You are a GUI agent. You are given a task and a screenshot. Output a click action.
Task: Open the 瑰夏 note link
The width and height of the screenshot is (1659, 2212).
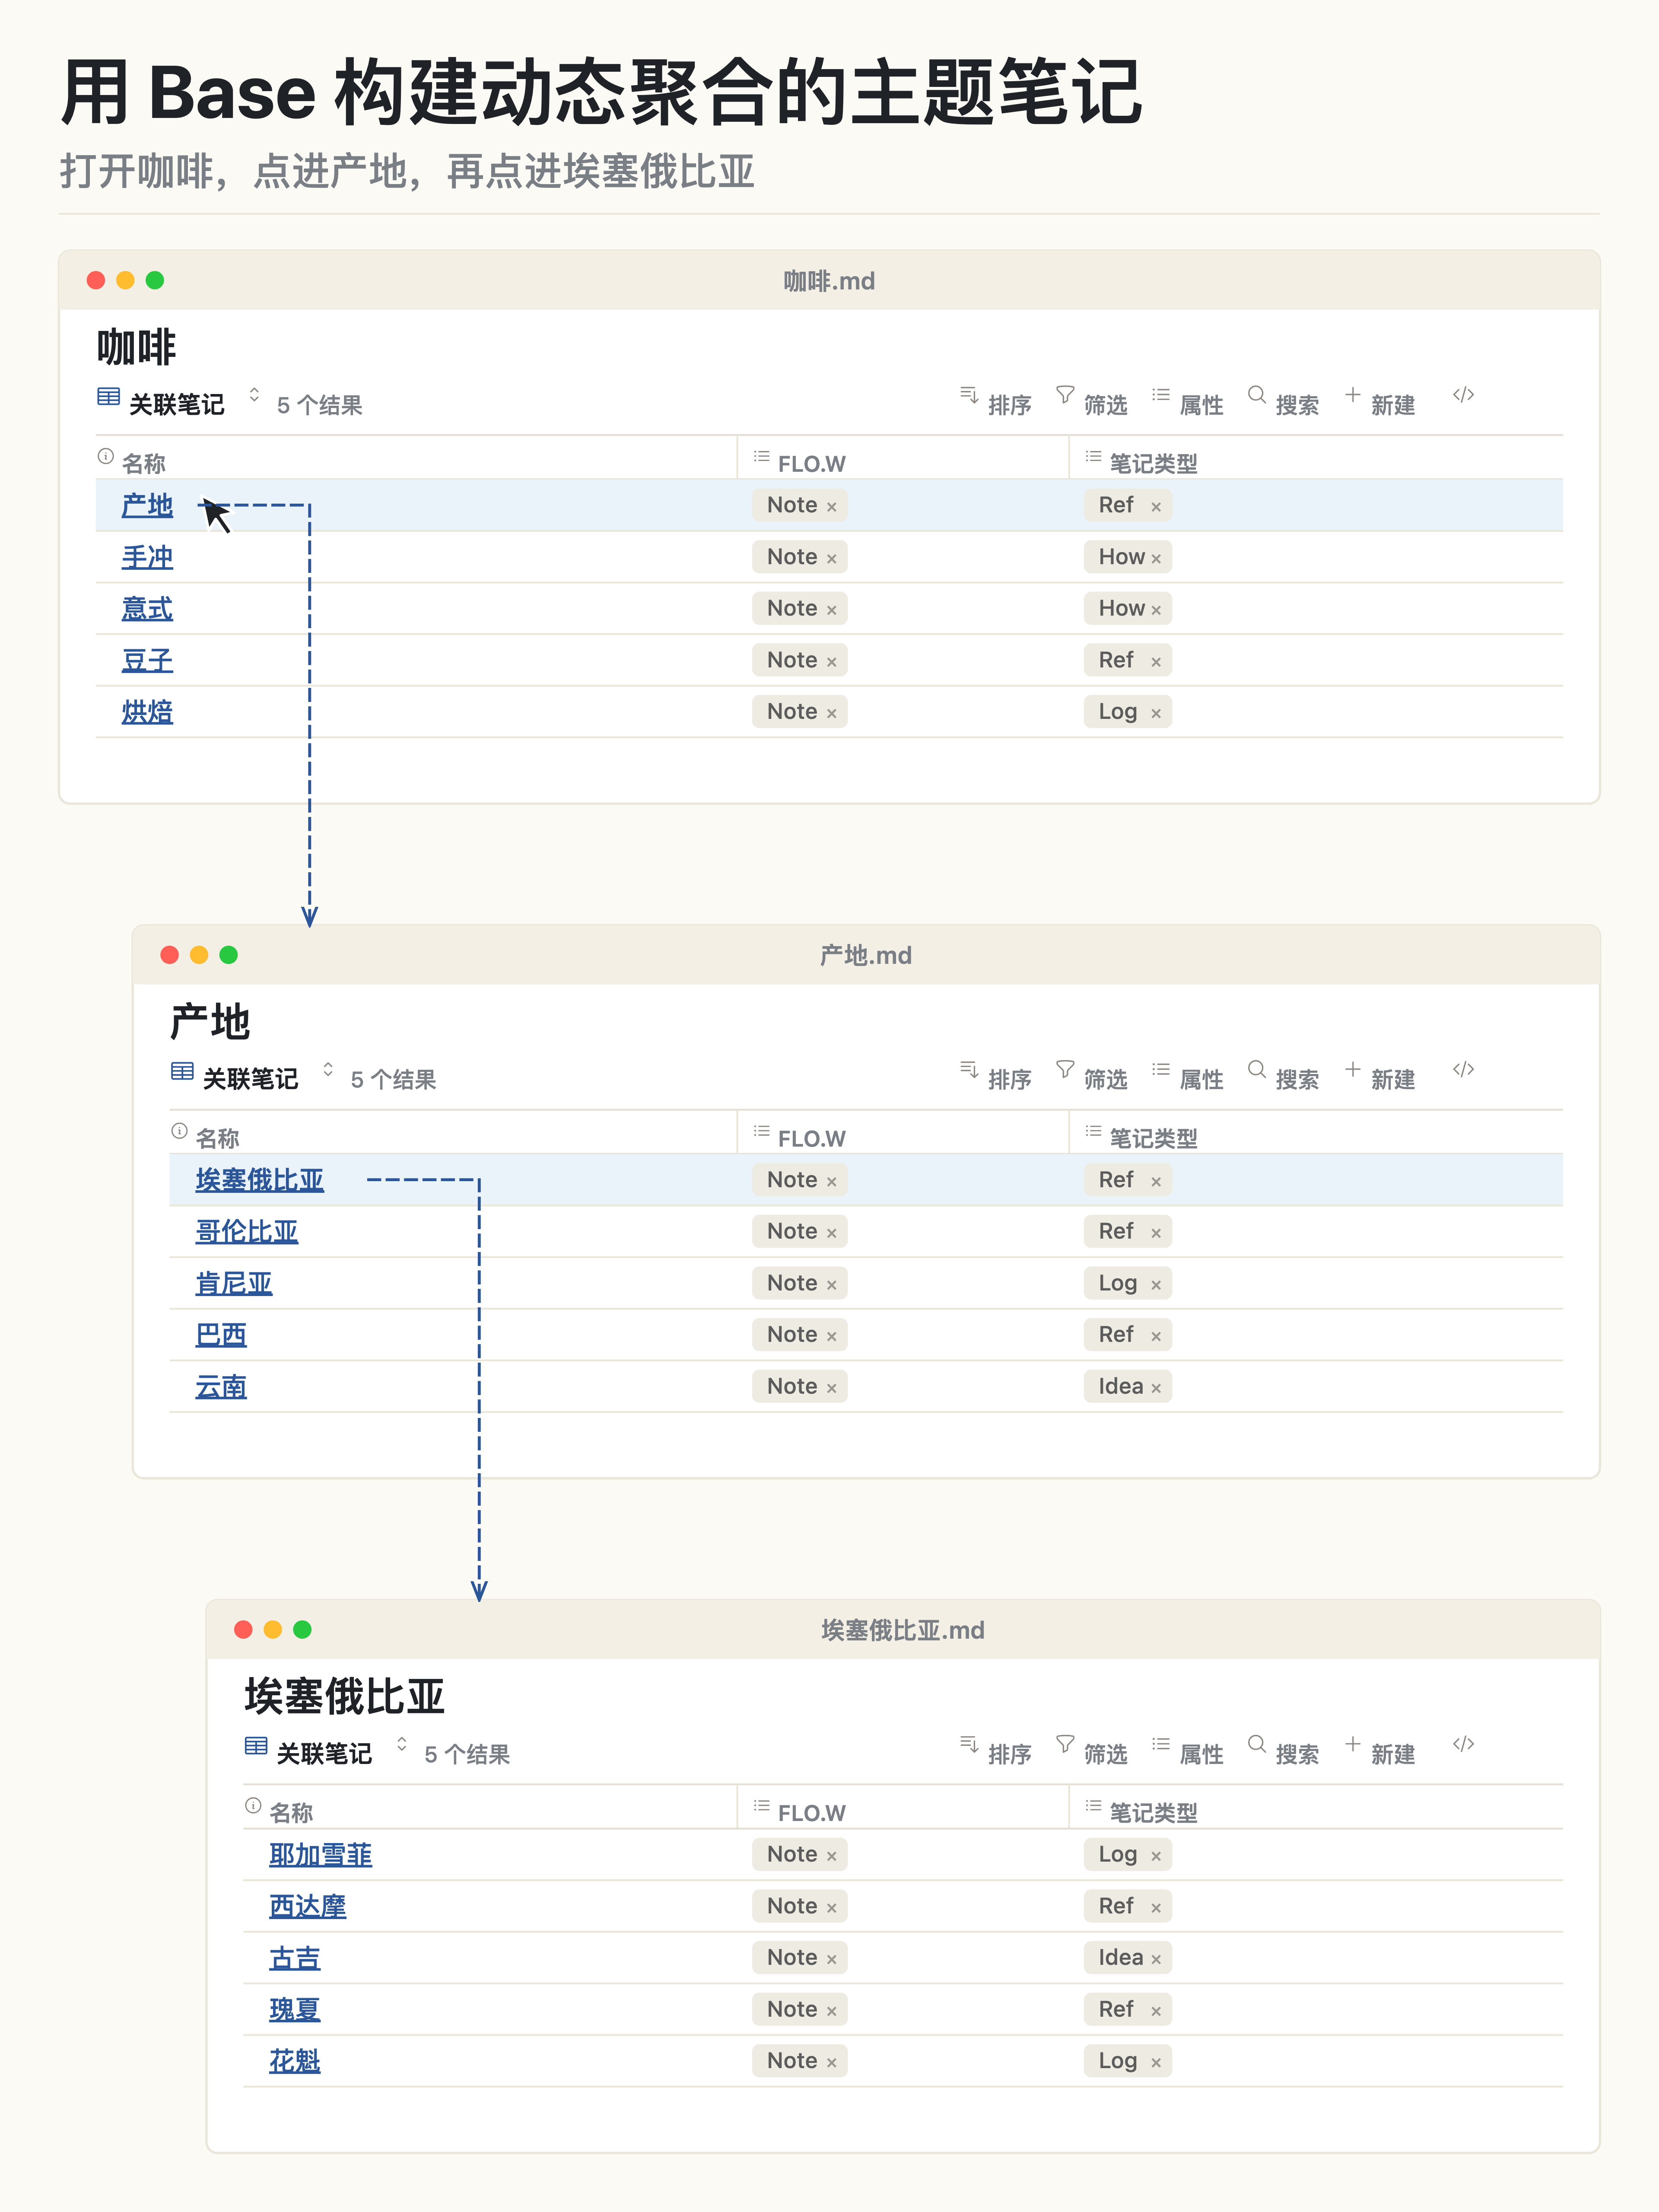click(x=295, y=2010)
